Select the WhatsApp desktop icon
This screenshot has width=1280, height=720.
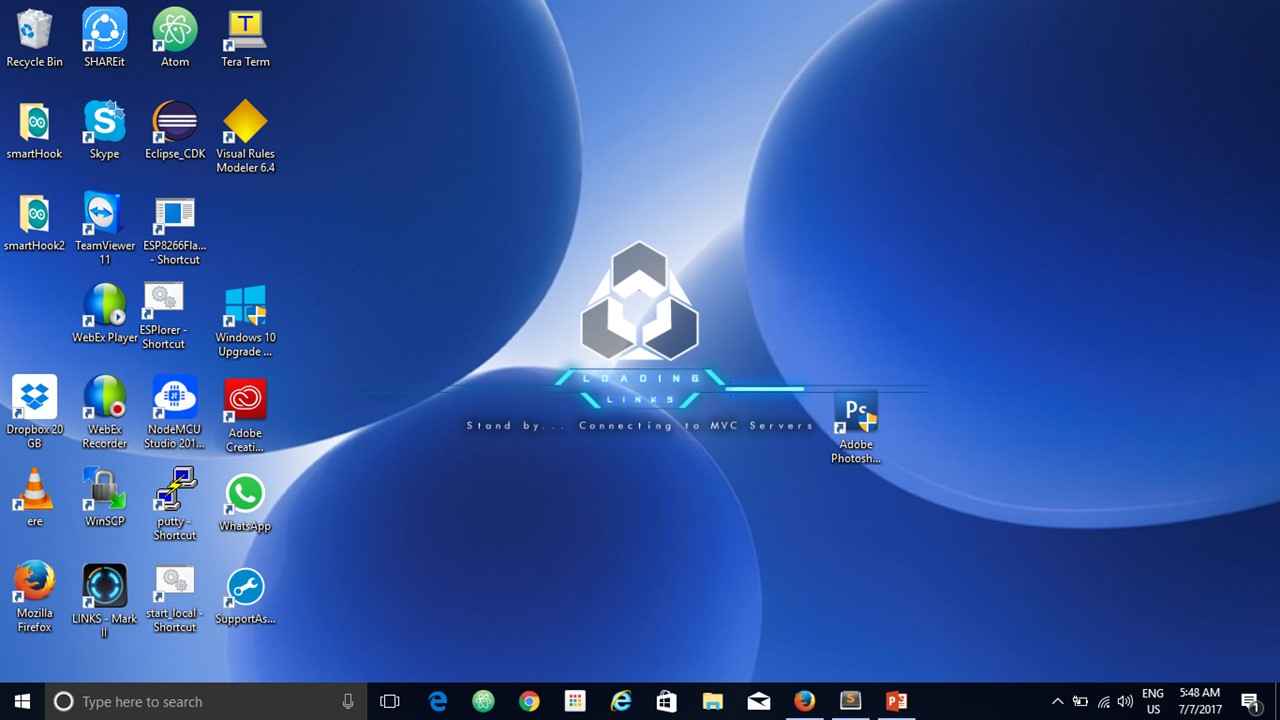245,503
